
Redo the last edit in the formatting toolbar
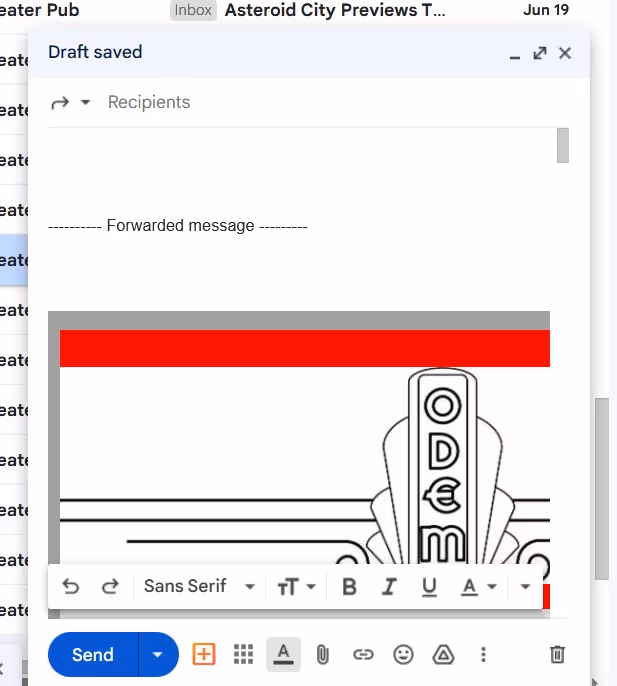pyautogui.click(x=110, y=586)
